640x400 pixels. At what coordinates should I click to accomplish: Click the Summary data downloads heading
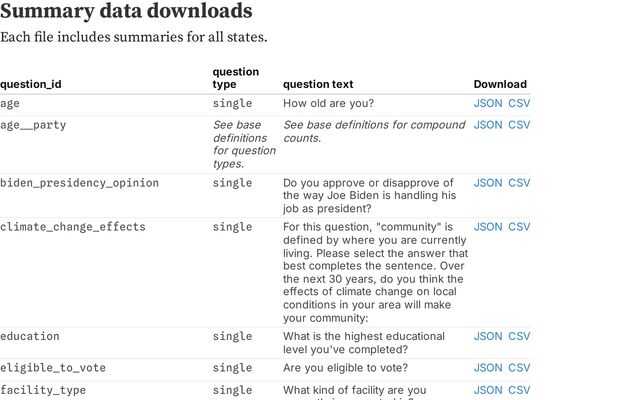pyautogui.click(x=126, y=12)
